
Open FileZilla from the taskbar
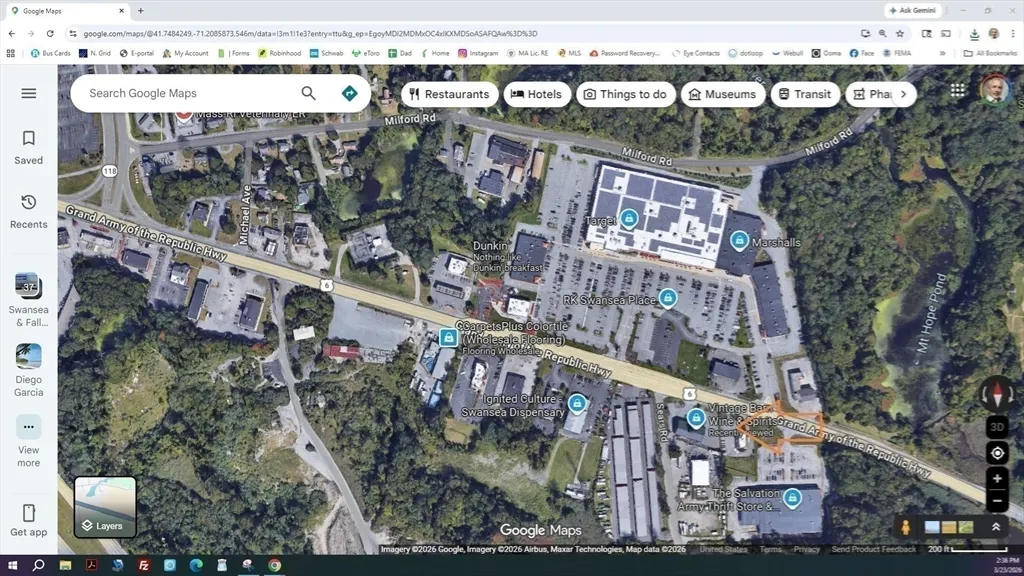point(144,565)
